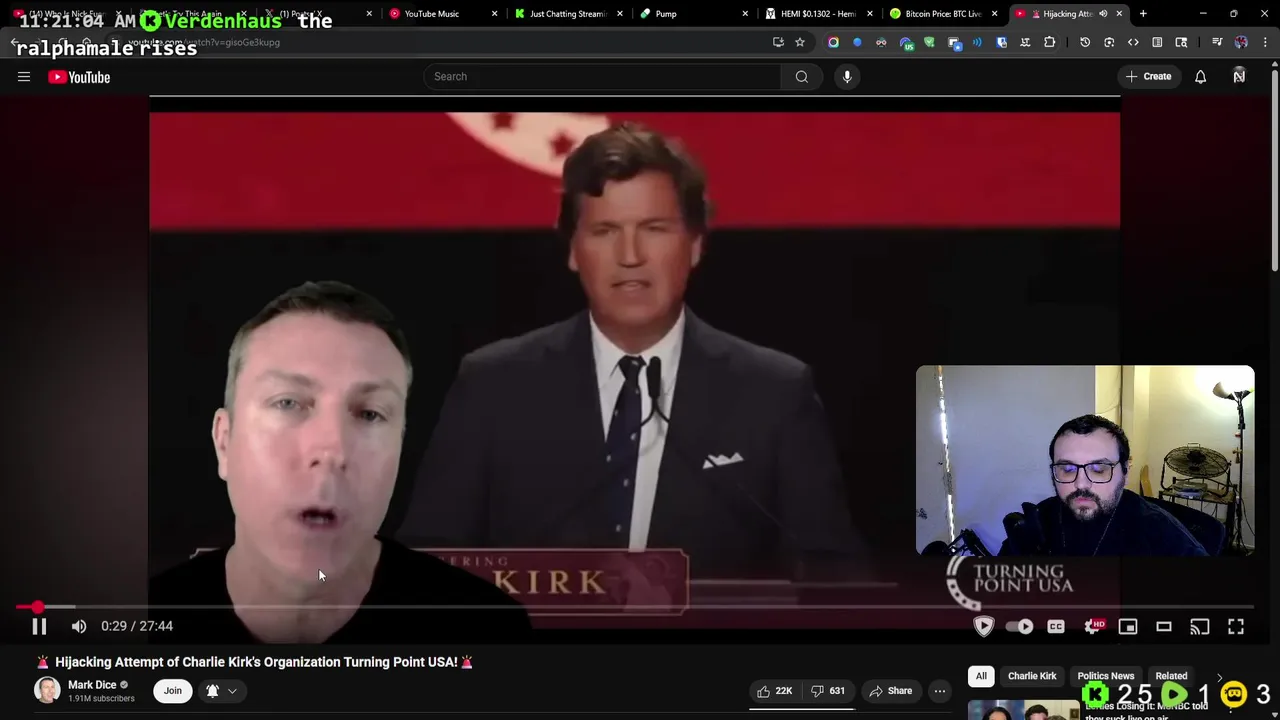
Task: Open the browser Extensions puzzle icon
Action: [1049, 42]
